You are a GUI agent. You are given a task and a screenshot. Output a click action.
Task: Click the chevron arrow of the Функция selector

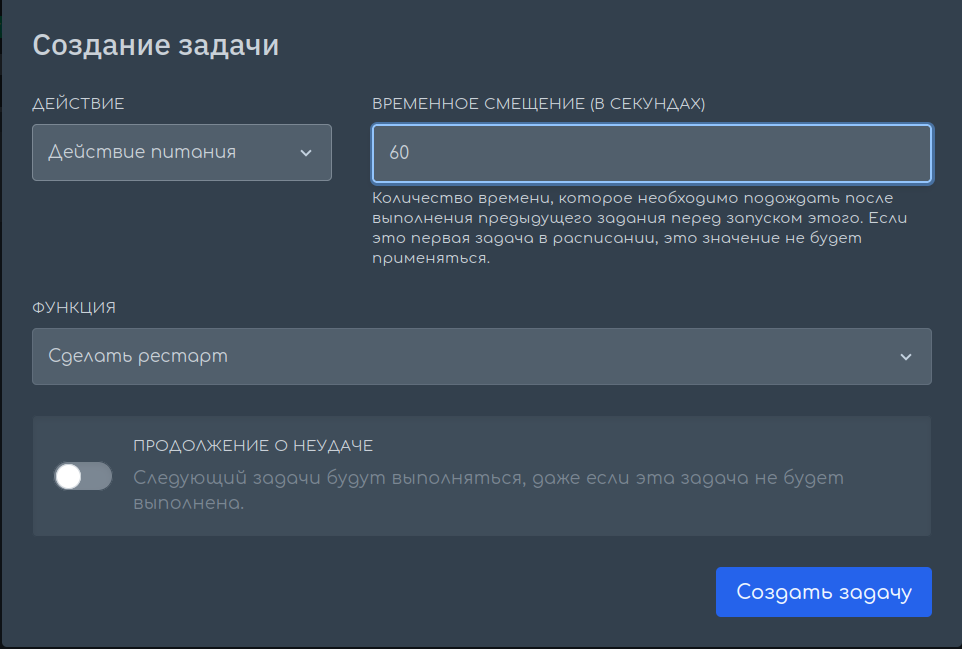pyautogui.click(x=906, y=356)
